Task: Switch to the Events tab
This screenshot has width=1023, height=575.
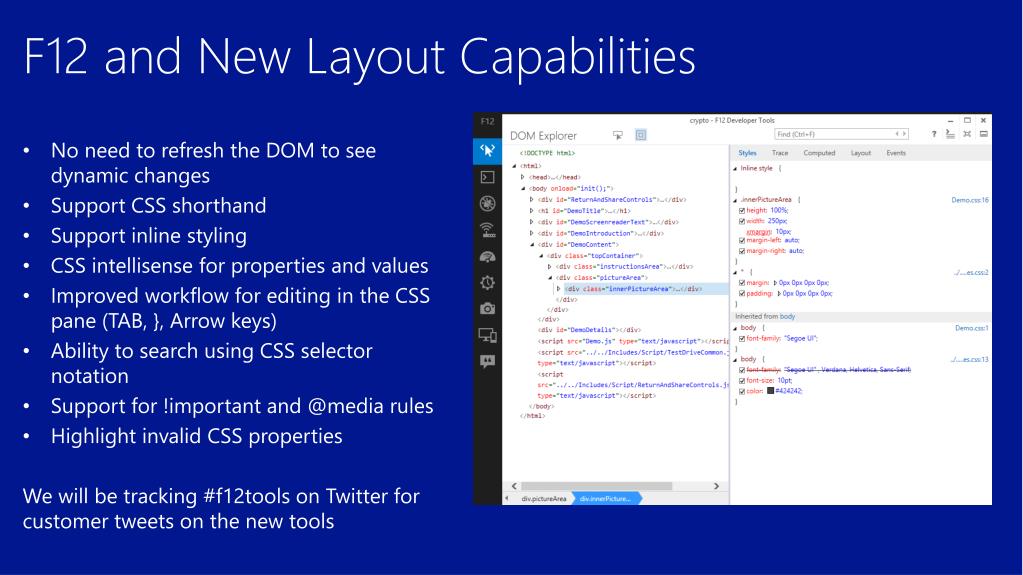Action: pyautogui.click(x=896, y=153)
